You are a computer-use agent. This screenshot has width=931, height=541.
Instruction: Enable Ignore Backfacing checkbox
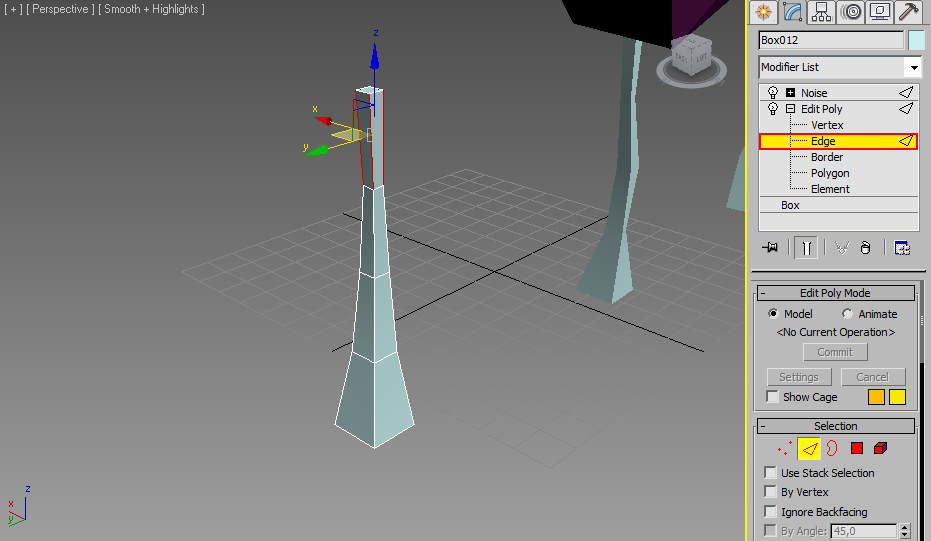(771, 511)
